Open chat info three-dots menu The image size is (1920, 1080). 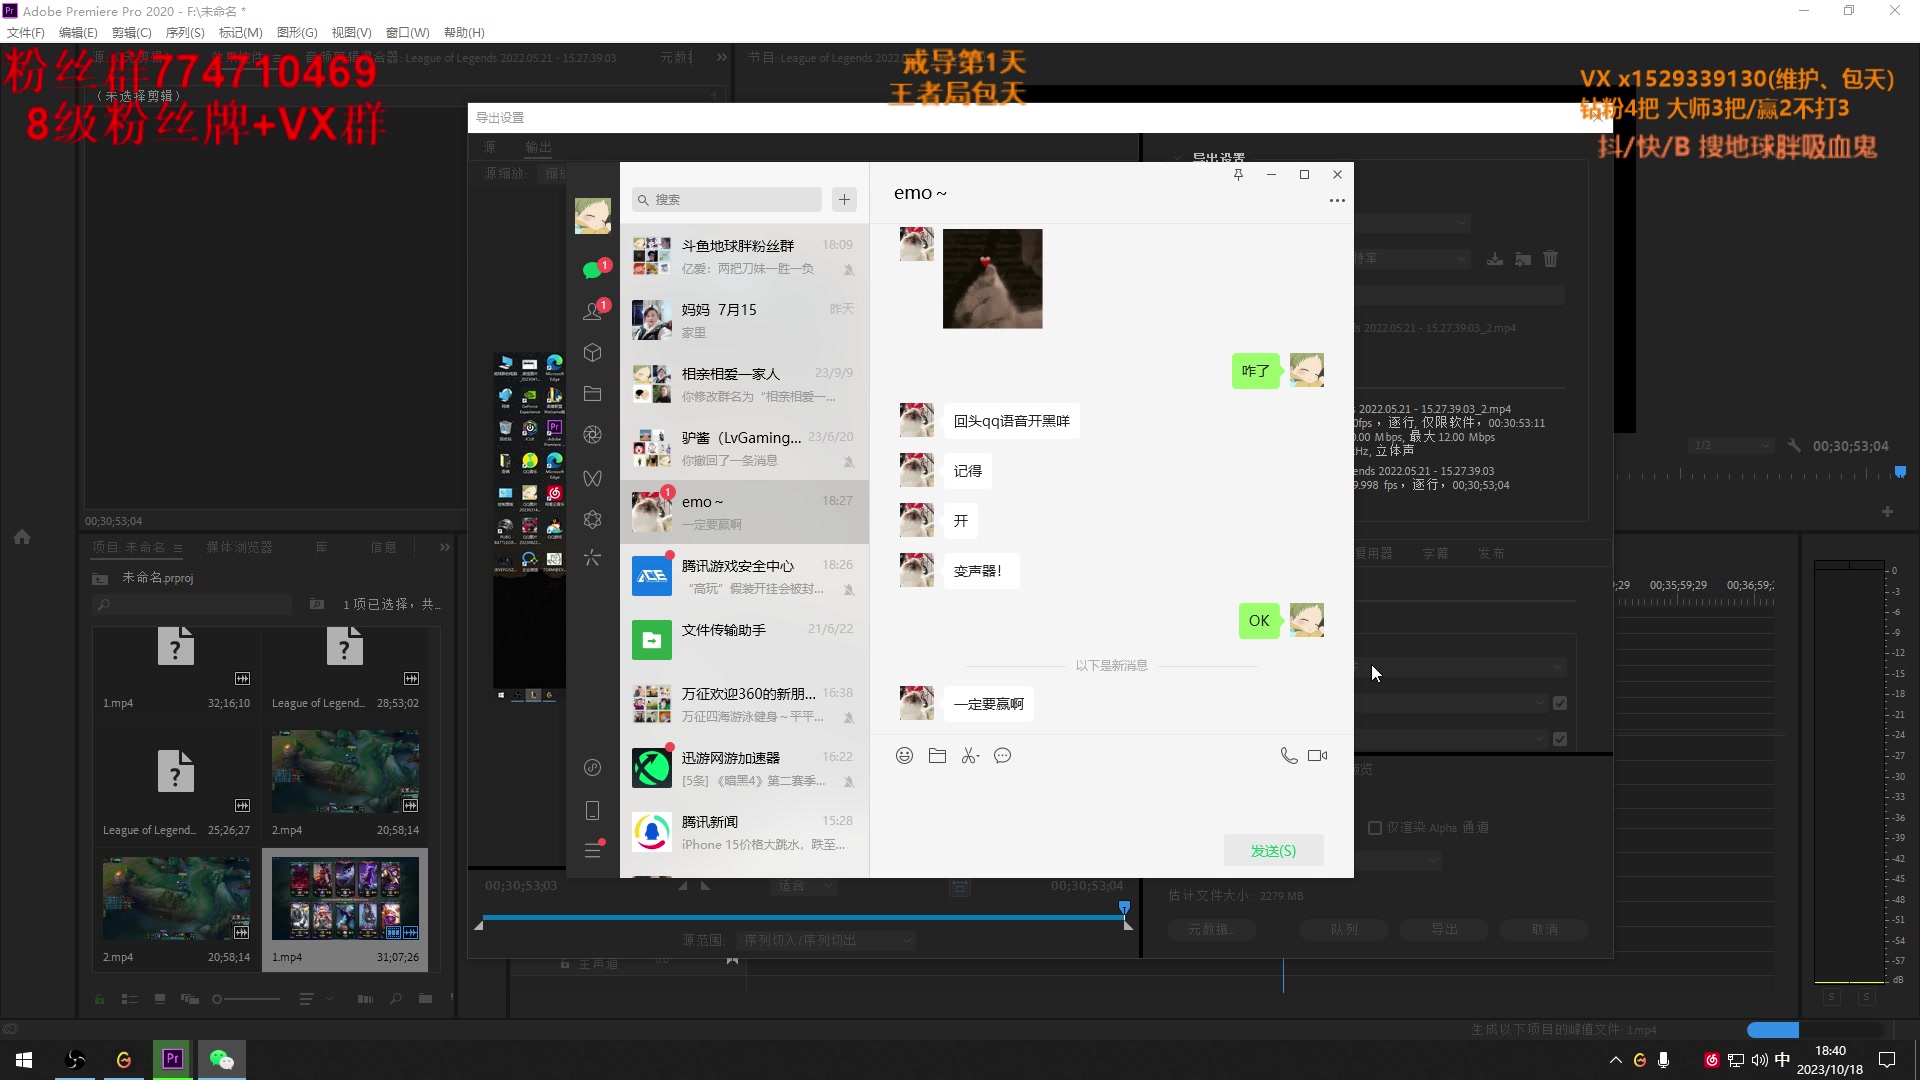click(x=1337, y=201)
